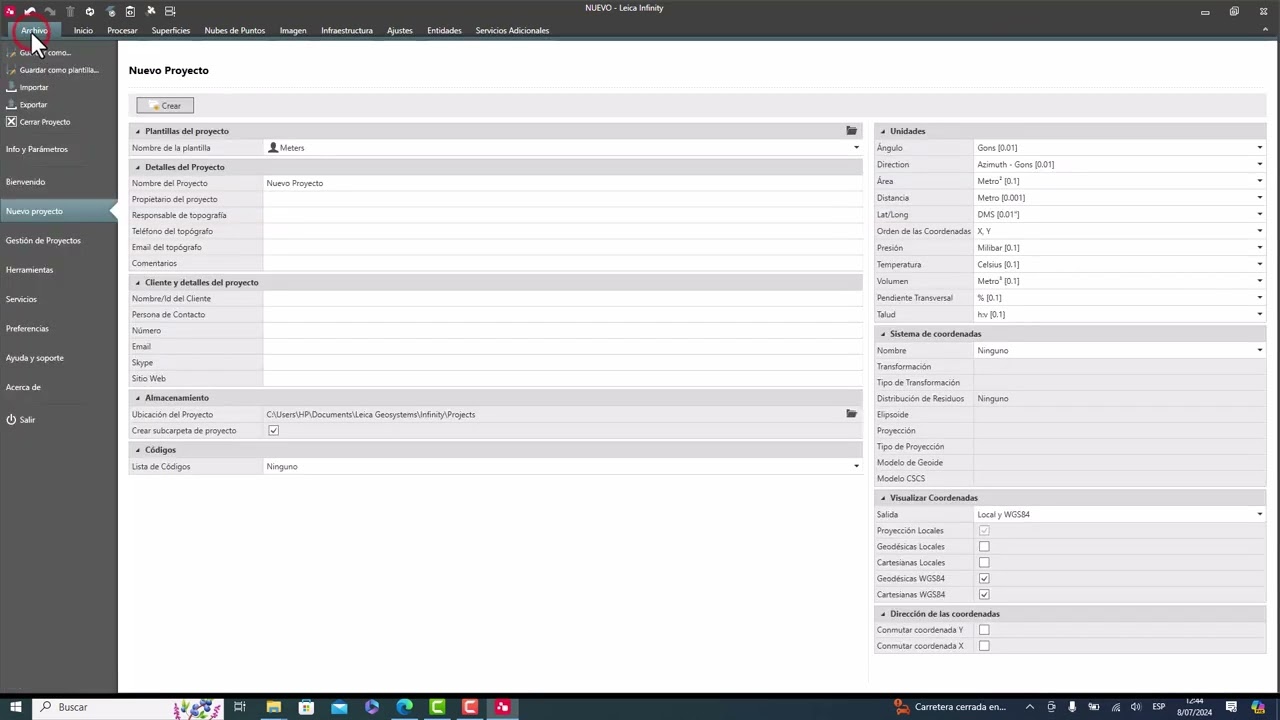The image size is (1280, 720).
Task: Enable Geodésicas Locales checkbox
Action: 984,547
